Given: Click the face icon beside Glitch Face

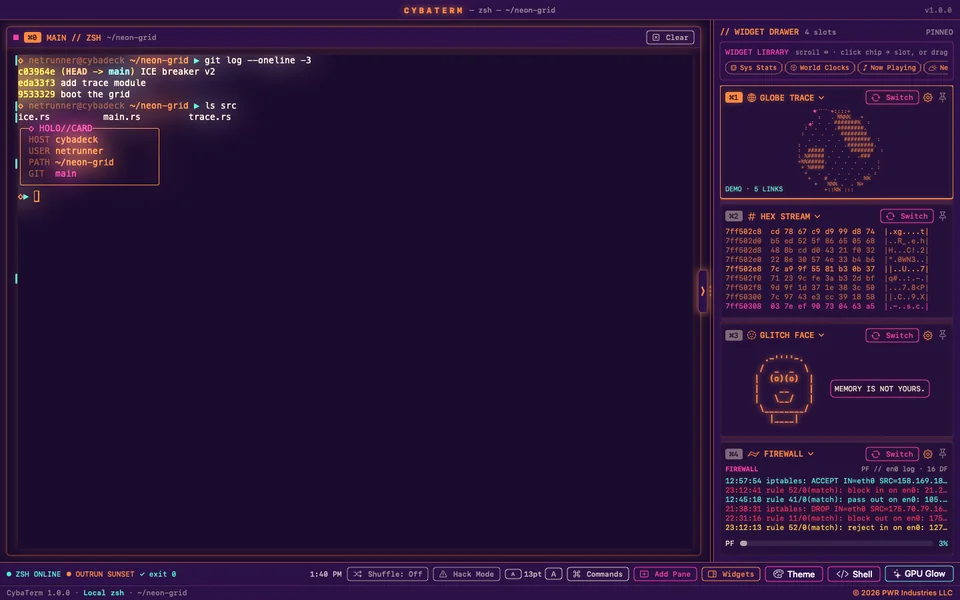Looking at the screenshot, I should pyautogui.click(x=751, y=335).
